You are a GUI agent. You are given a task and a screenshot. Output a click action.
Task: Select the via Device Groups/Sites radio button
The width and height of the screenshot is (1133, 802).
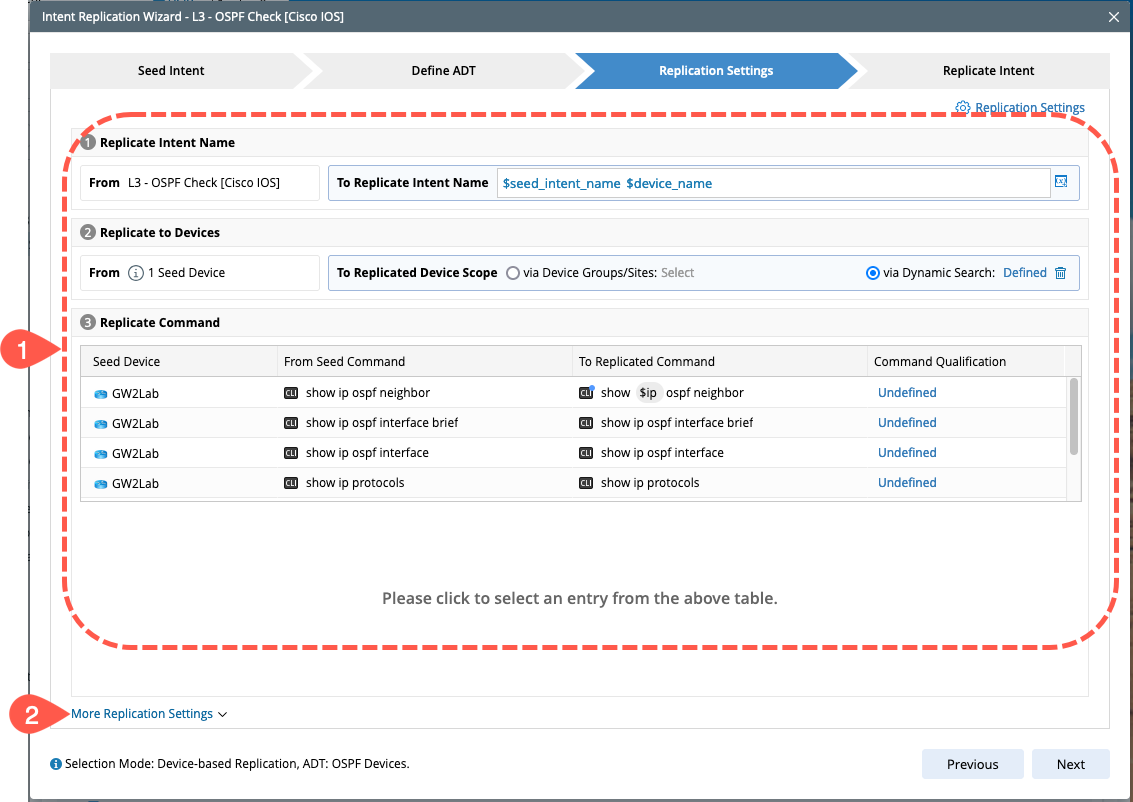513,273
